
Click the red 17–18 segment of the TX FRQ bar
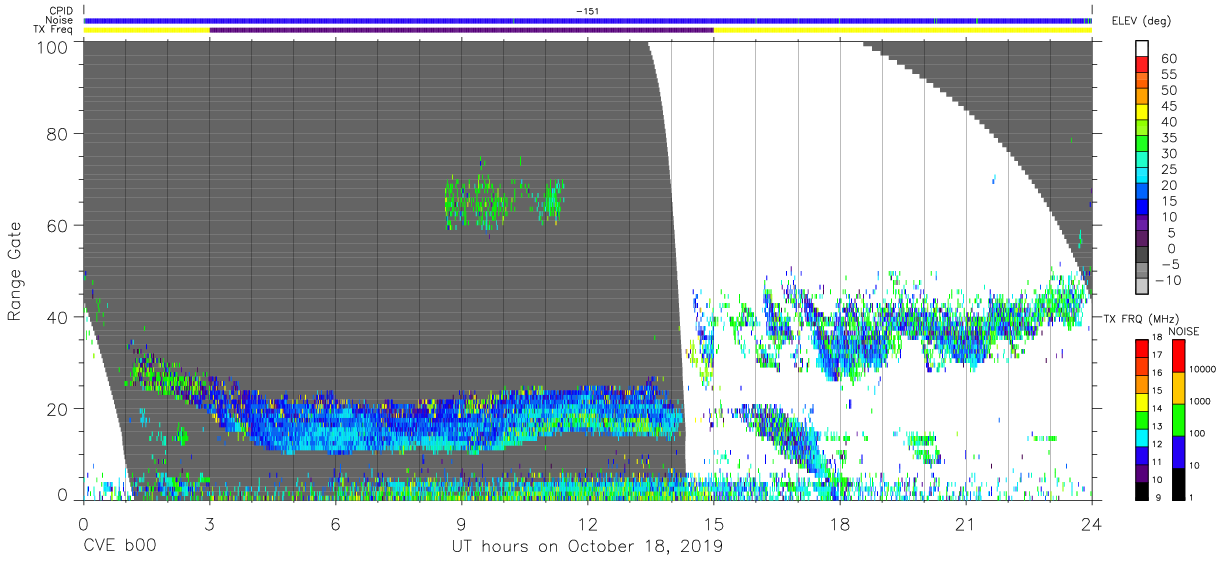pyautogui.click(x=1144, y=349)
